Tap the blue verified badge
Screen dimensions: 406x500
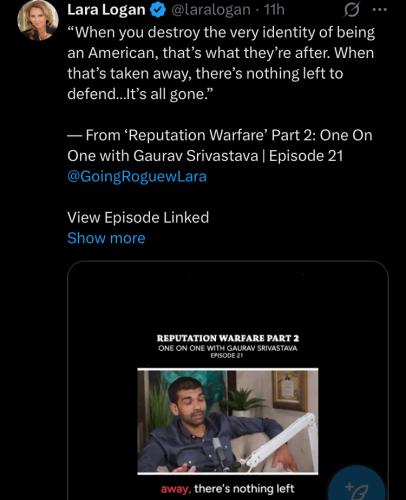pos(159,10)
